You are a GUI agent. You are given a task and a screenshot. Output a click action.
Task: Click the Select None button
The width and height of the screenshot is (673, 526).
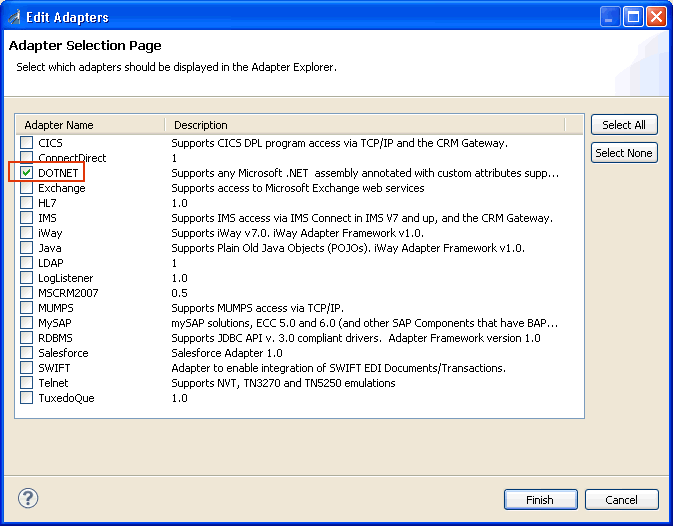[x=624, y=153]
